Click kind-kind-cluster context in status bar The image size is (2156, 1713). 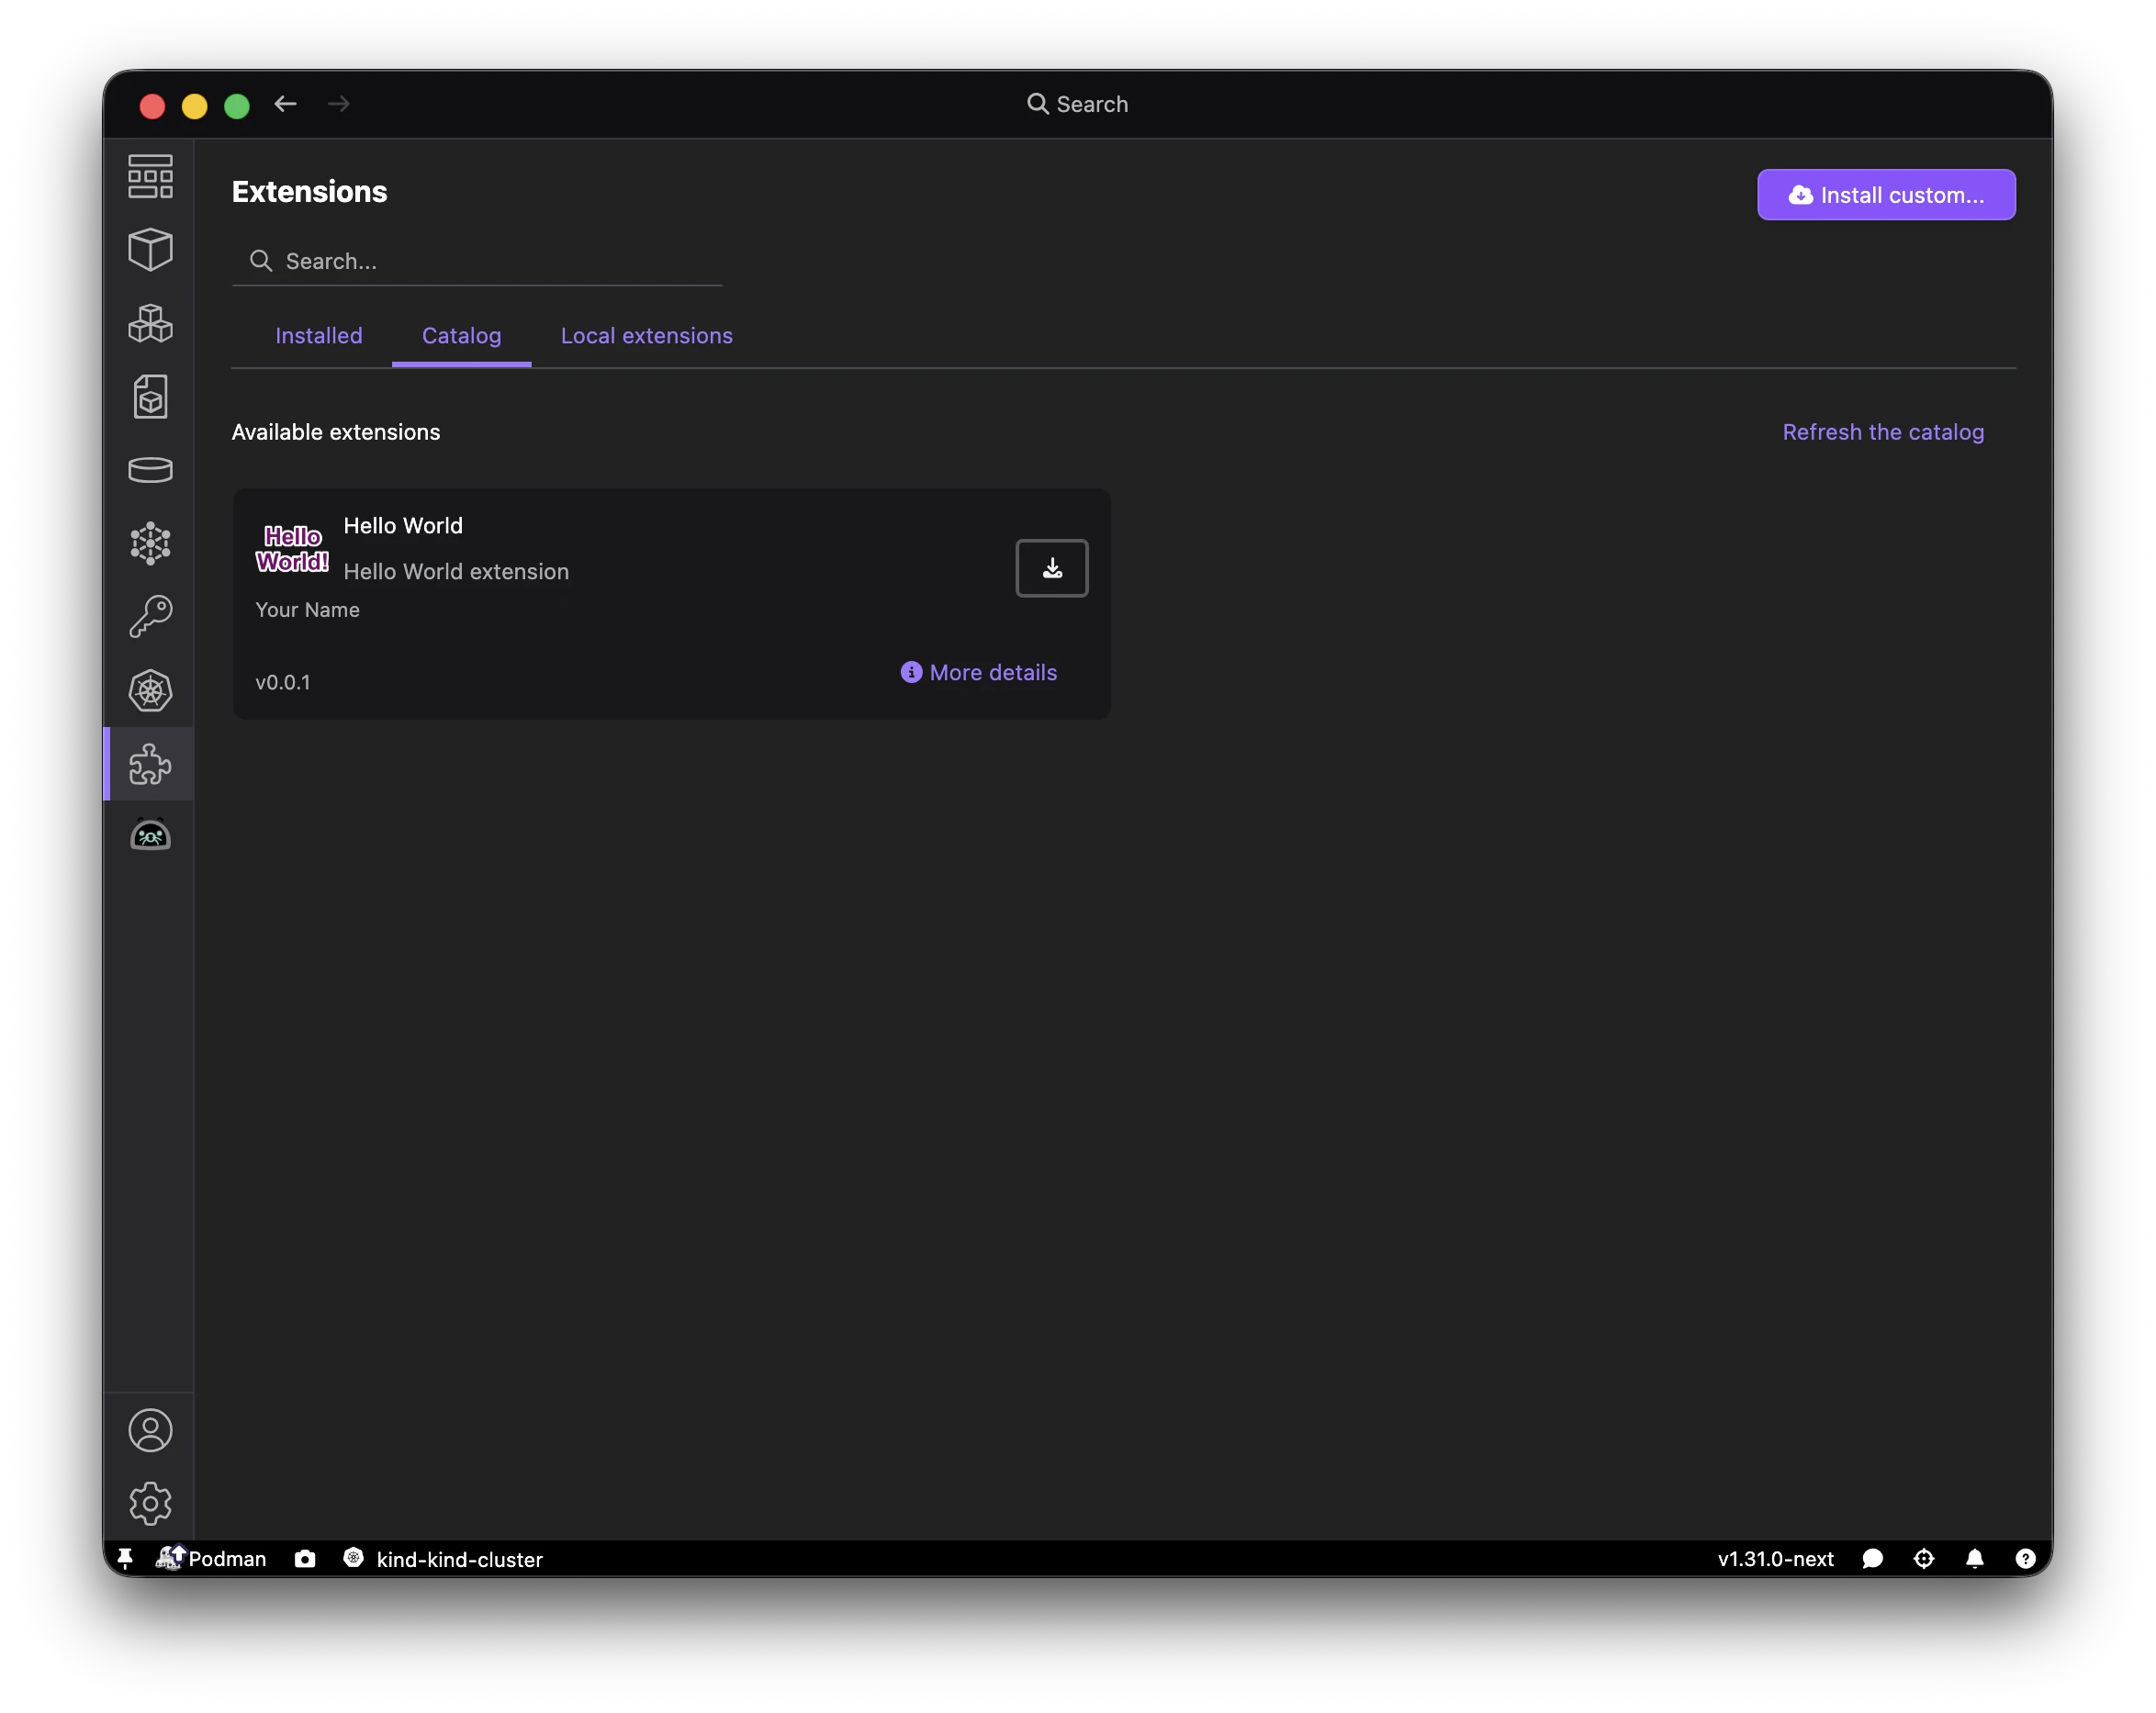(x=443, y=1558)
